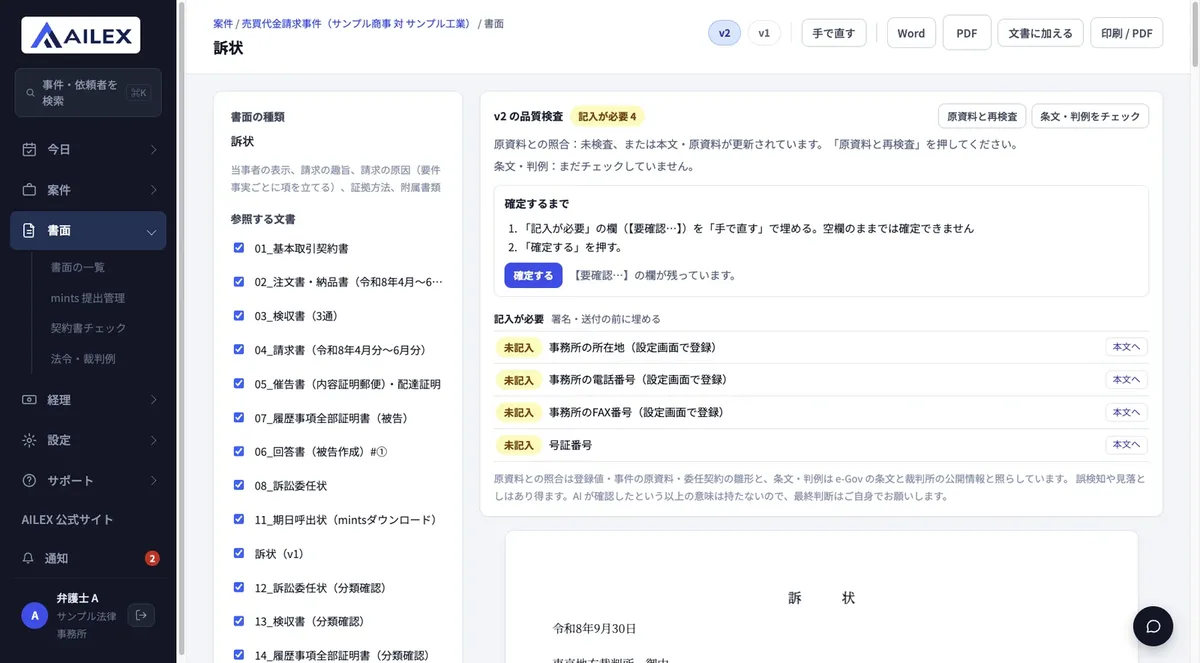
Task: Click 案件 breadcrumb link
Action: coord(224,22)
